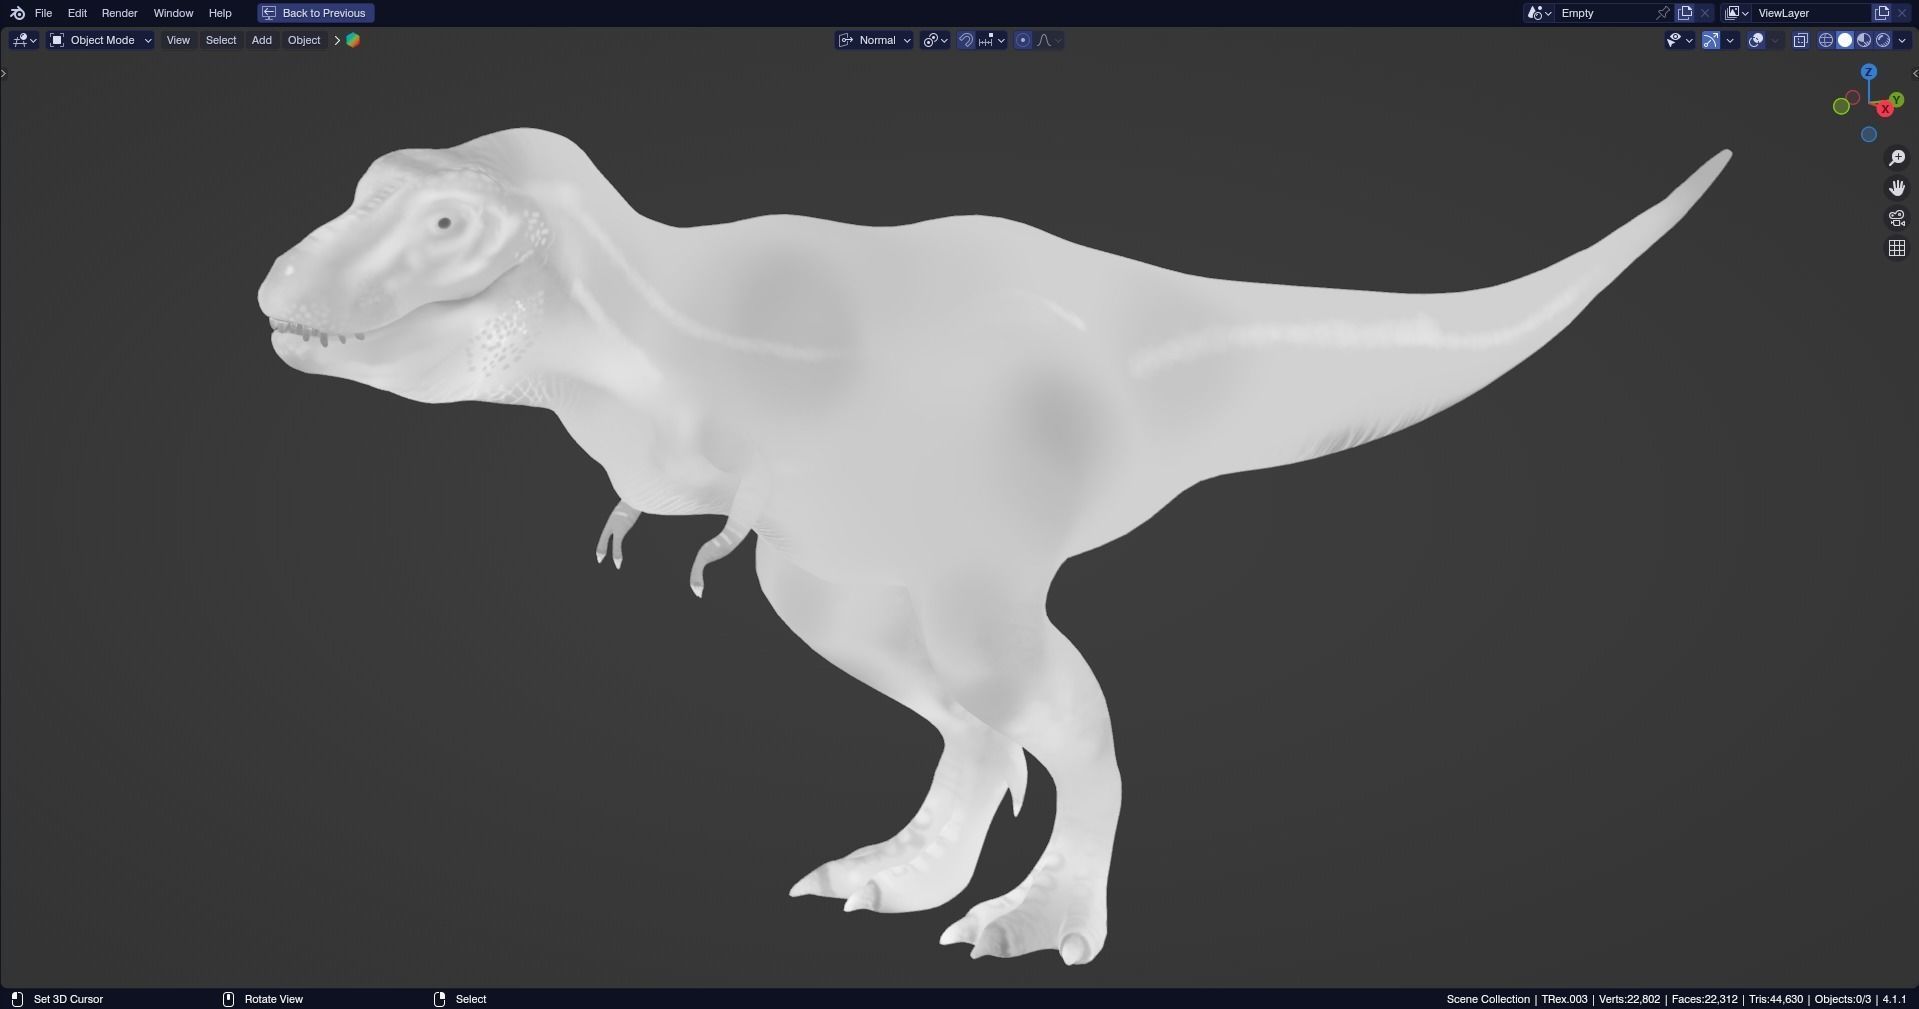The height and width of the screenshot is (1009, 1919).
Task: Toggle viewport gizmos display
Action: click(x=1711, y=40)
